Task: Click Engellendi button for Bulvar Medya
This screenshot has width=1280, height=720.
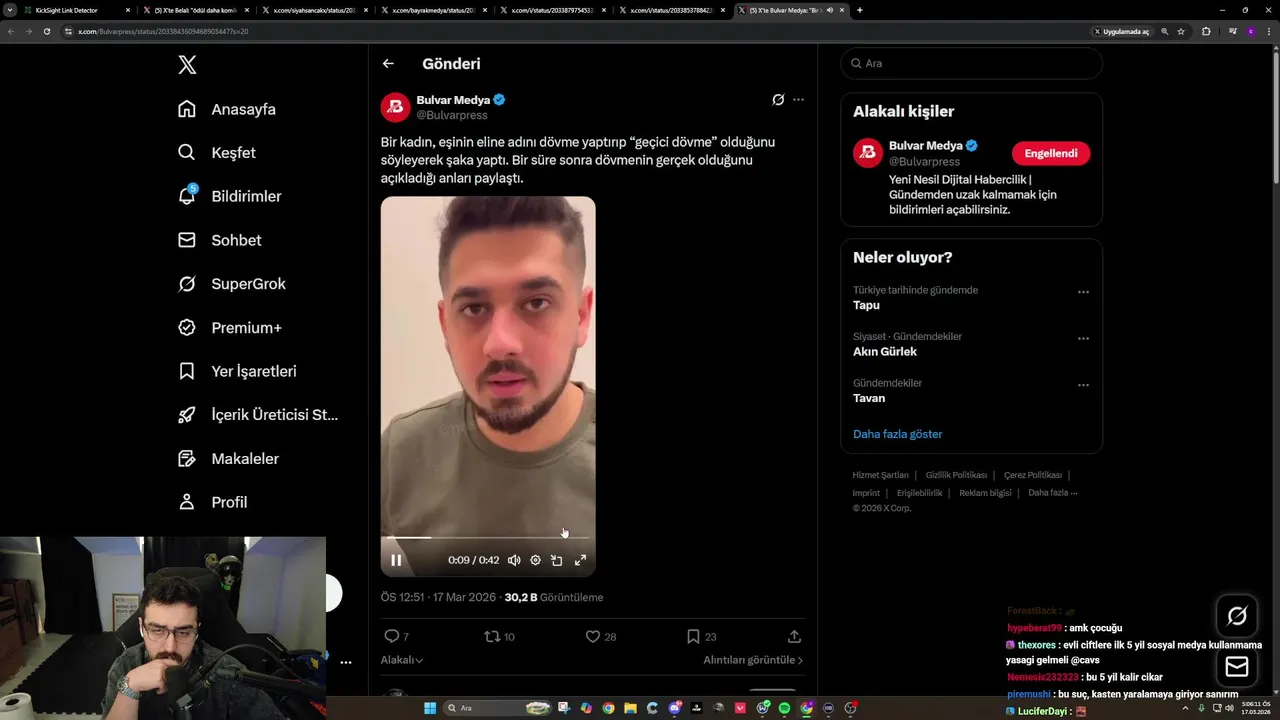Action: click(1051, 153)
